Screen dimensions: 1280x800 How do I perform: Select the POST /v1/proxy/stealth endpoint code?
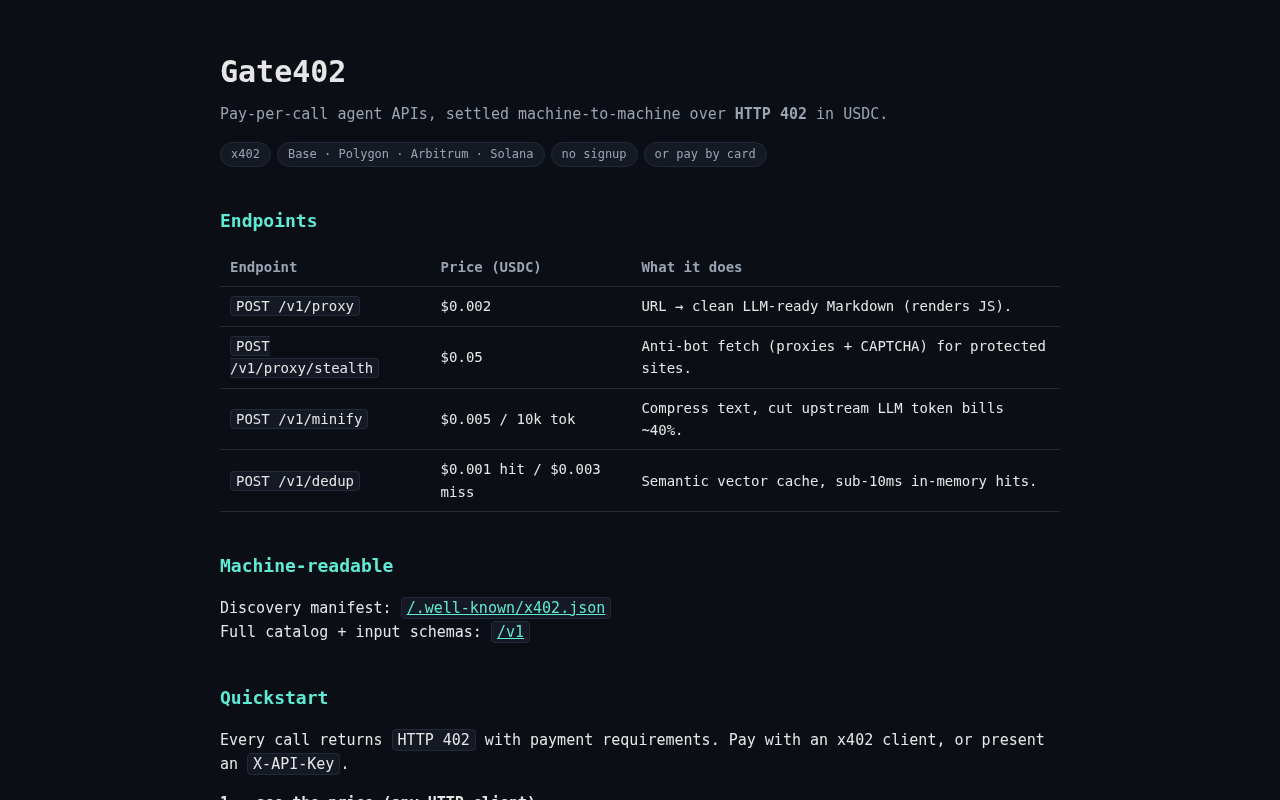click(304, 357)
